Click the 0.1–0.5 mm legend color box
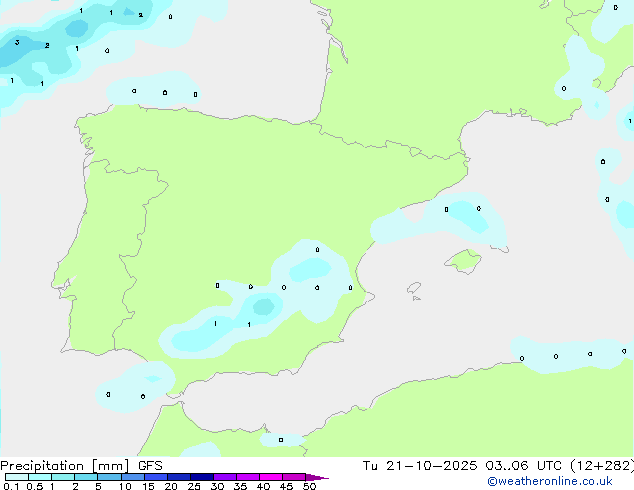634x490 pixels. coord(17,477)
